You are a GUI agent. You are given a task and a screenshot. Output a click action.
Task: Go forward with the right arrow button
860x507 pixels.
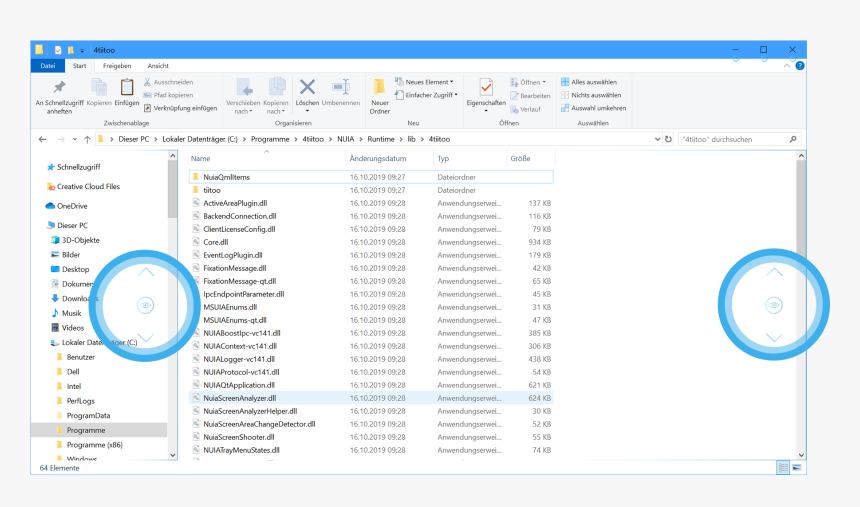[61, 139]
